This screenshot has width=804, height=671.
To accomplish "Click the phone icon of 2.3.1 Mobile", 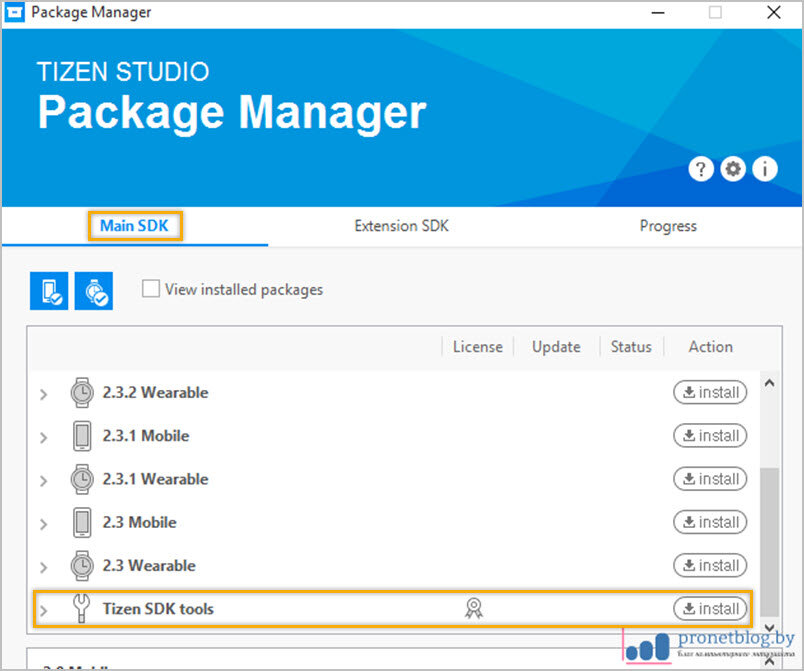I will [x=82, y=436].
